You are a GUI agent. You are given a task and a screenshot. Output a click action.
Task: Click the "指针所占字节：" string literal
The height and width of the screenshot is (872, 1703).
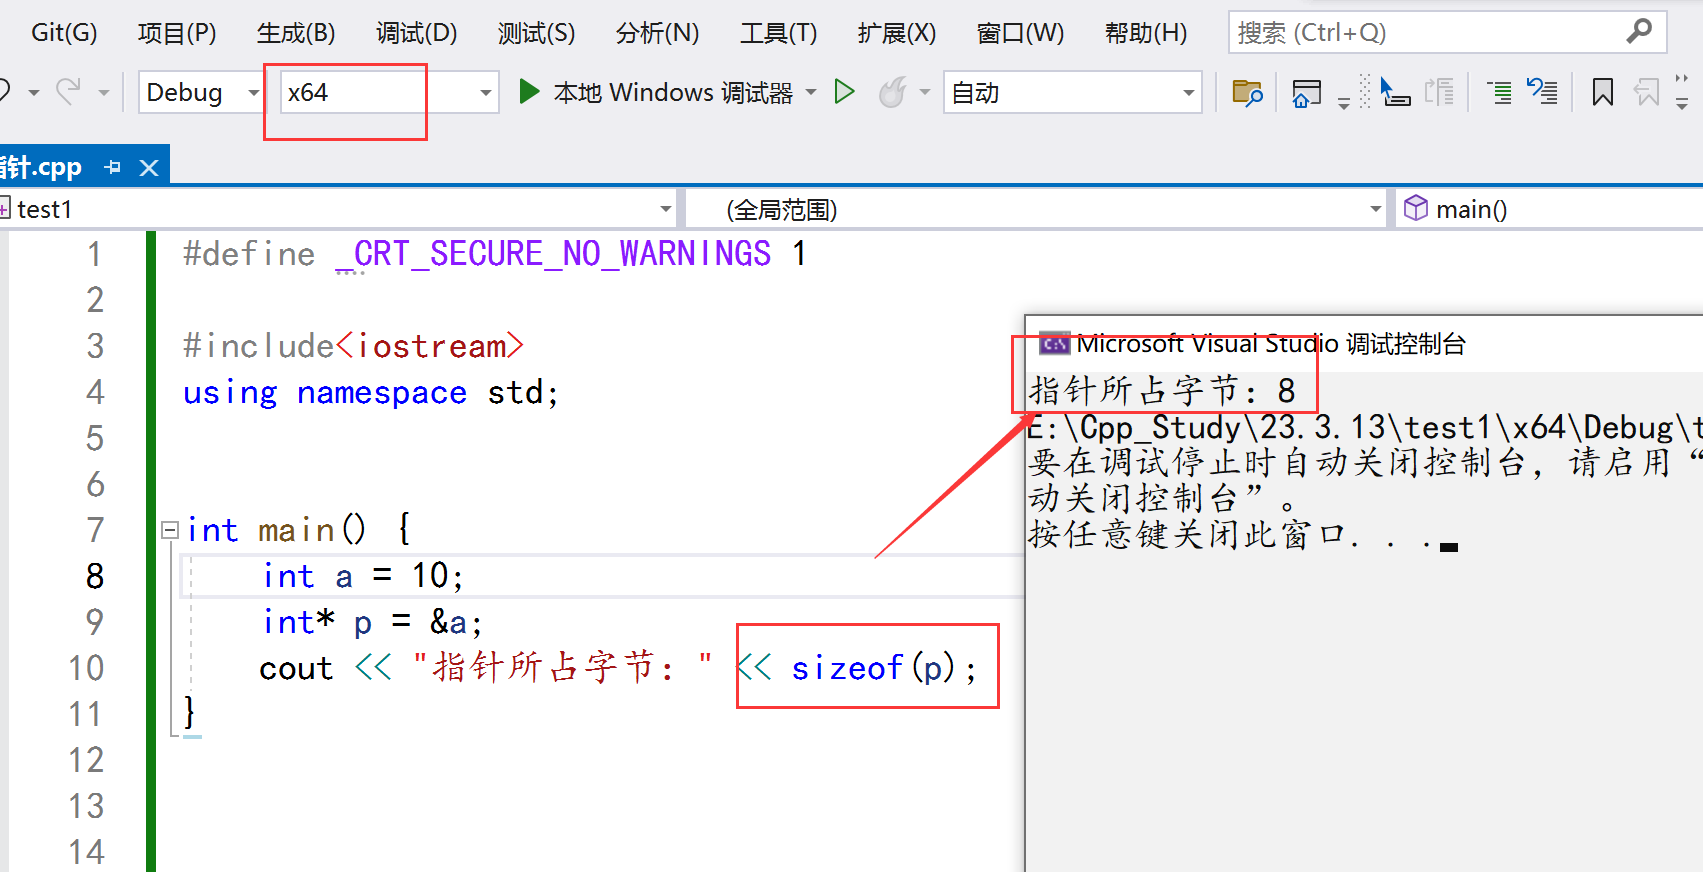563,667
